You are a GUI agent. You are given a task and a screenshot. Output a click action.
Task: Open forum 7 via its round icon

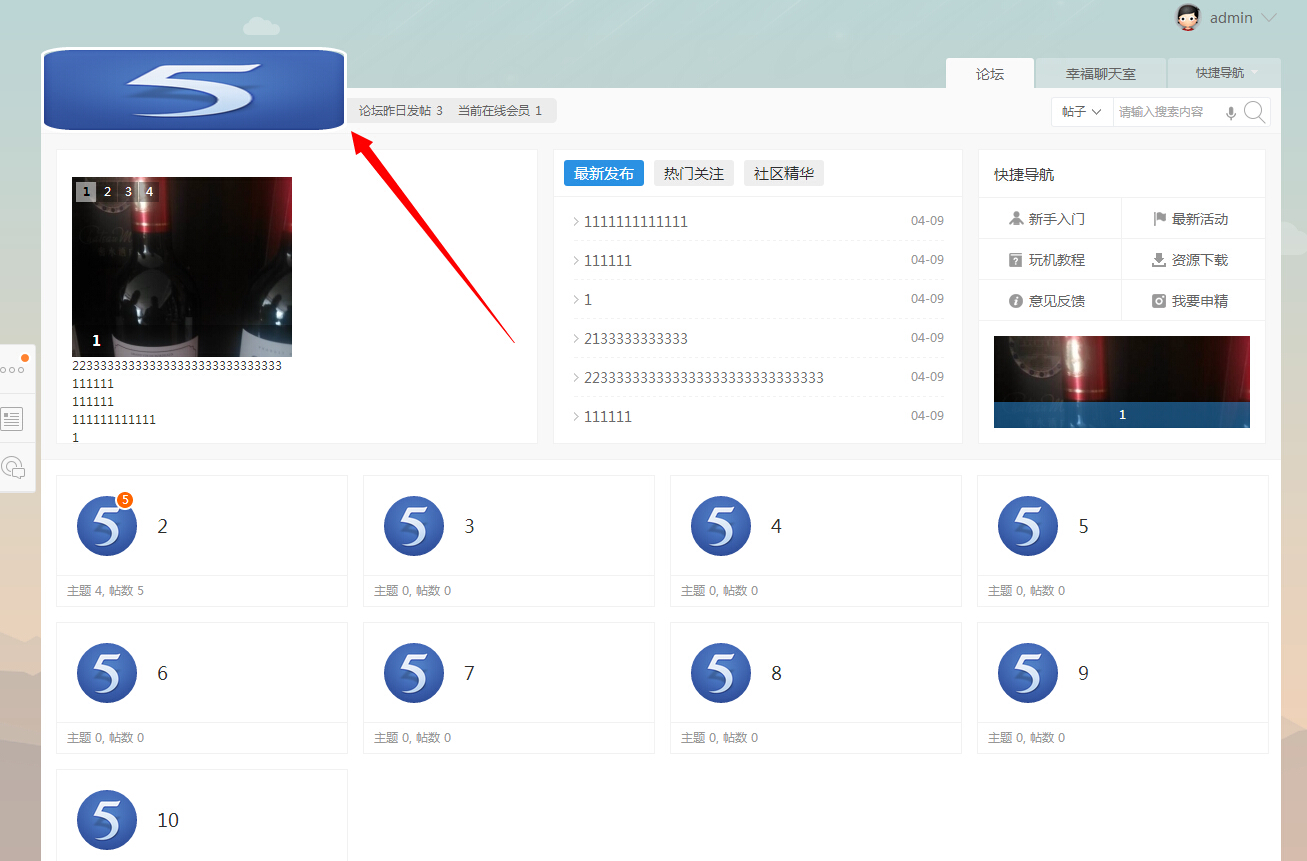[x=414, y=673]
